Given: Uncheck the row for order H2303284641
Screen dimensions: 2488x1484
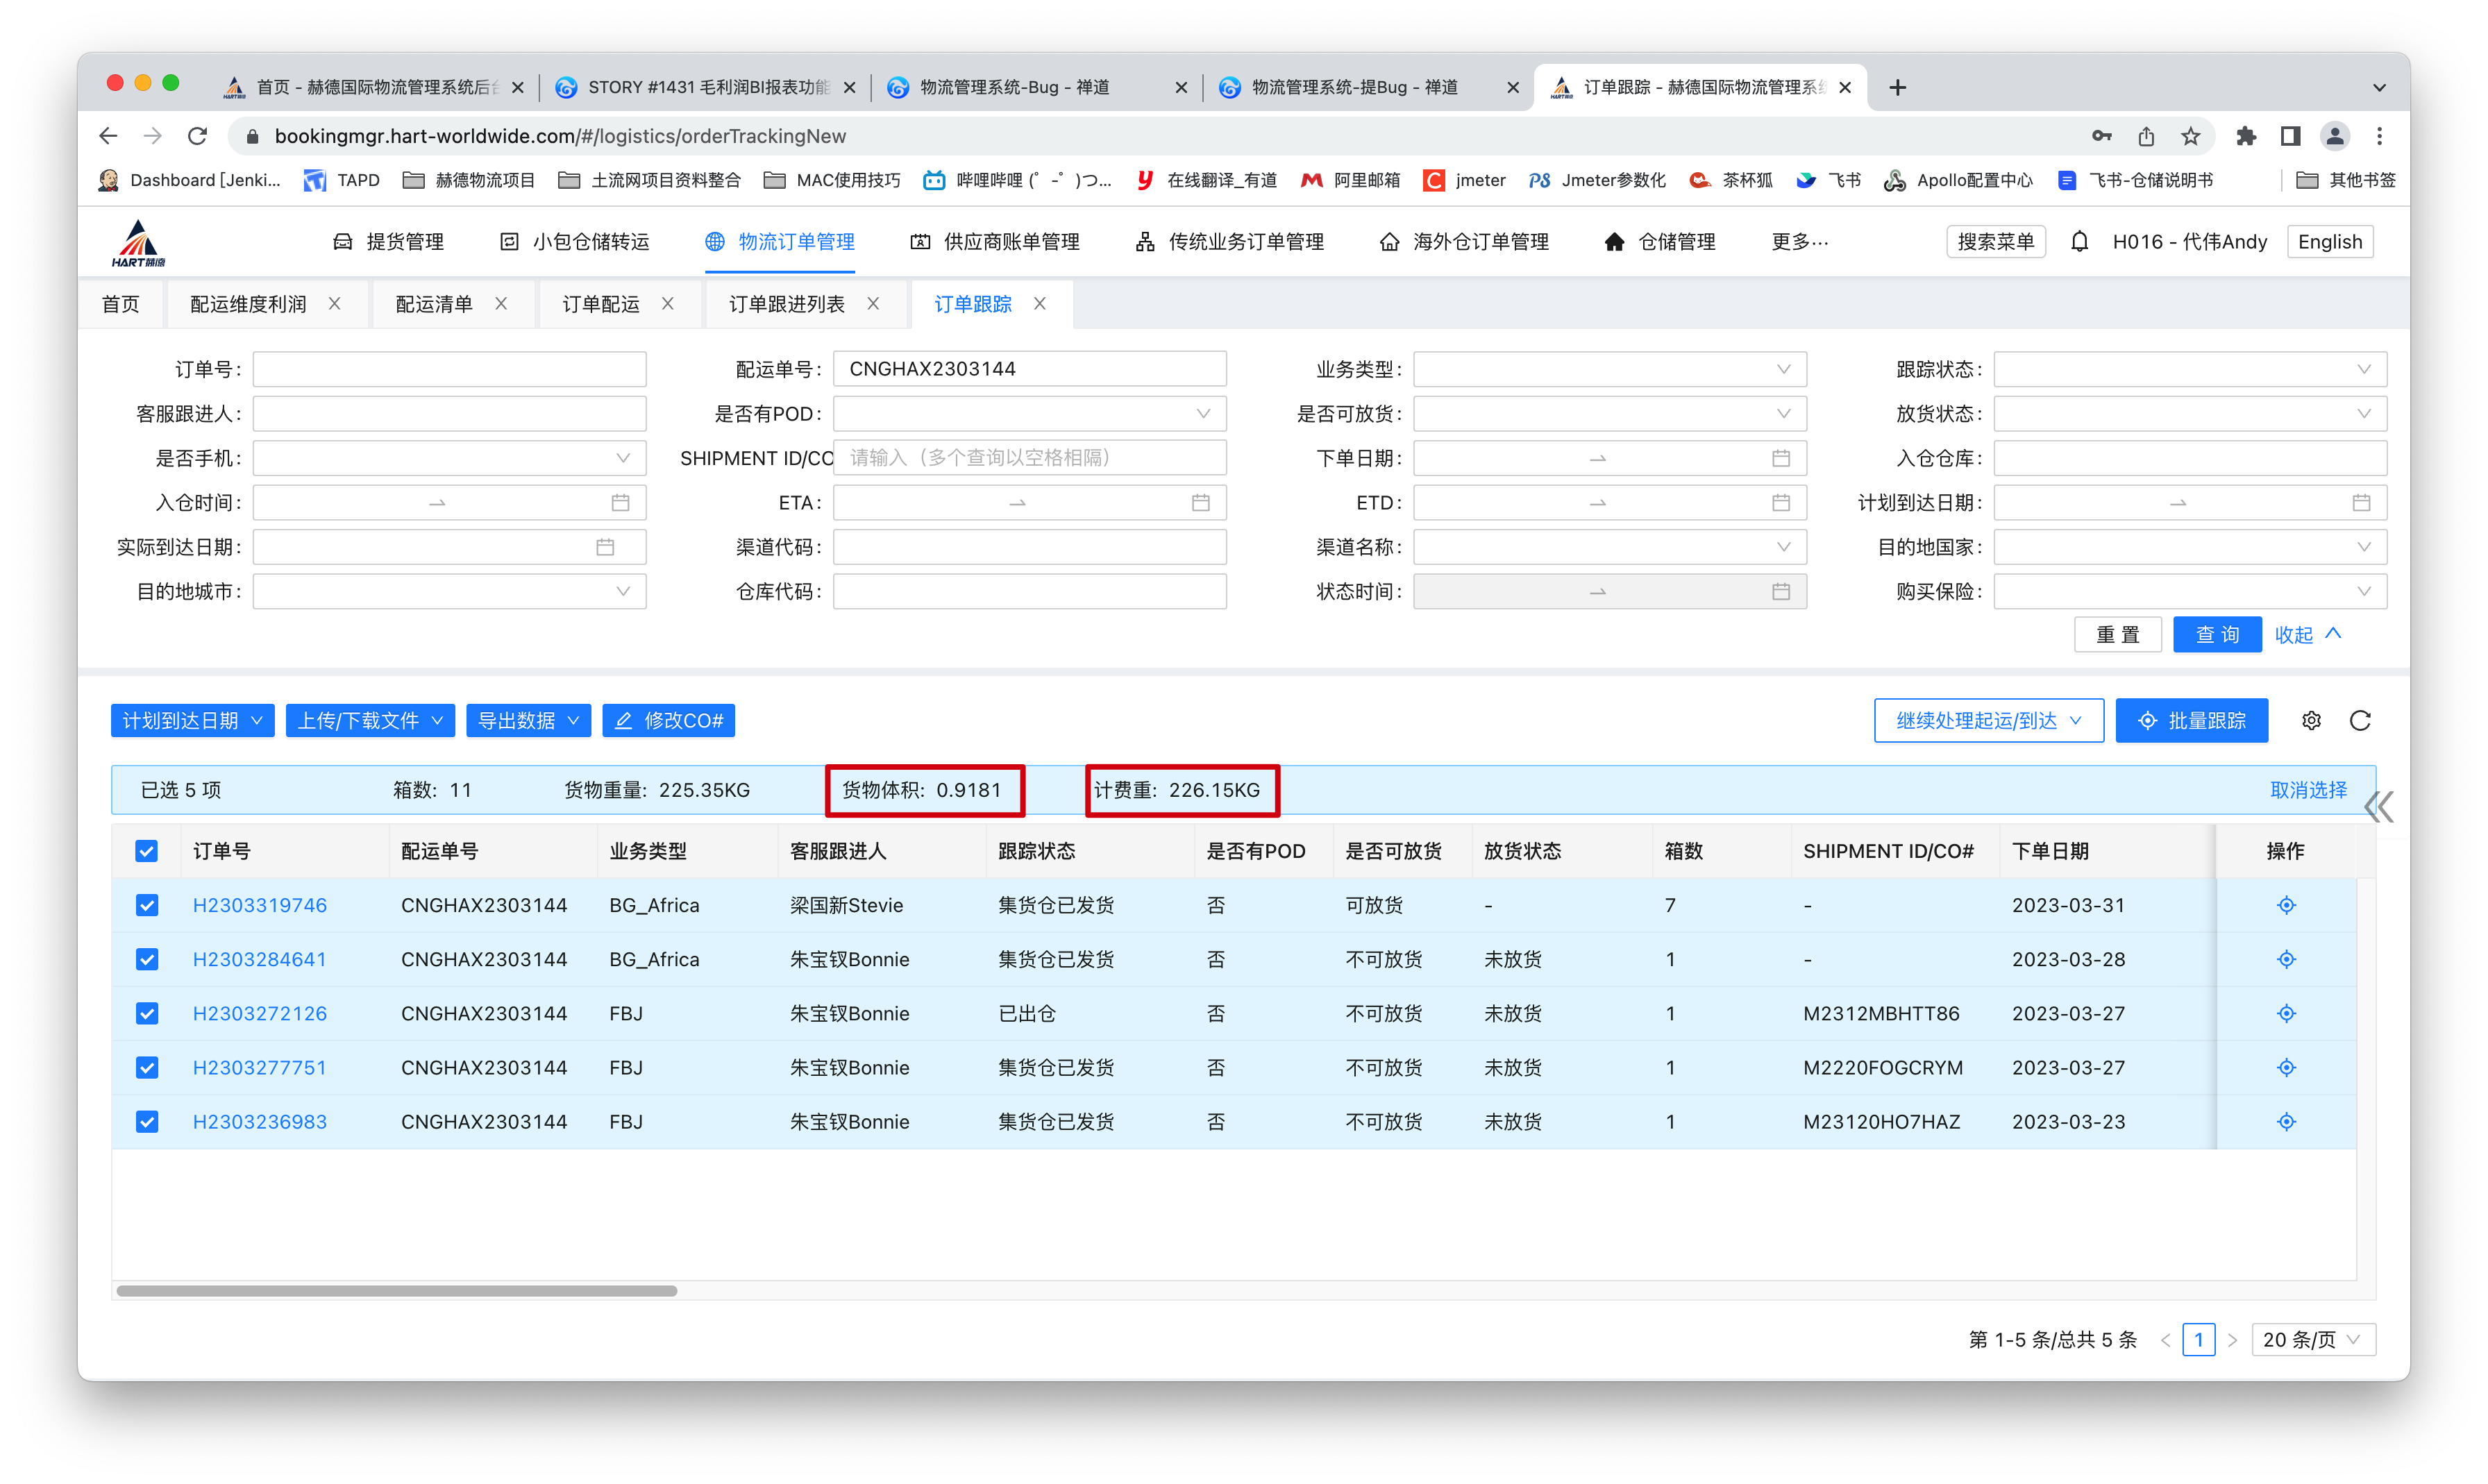Looking at the screenshot, I should click(x=147, y=960).
